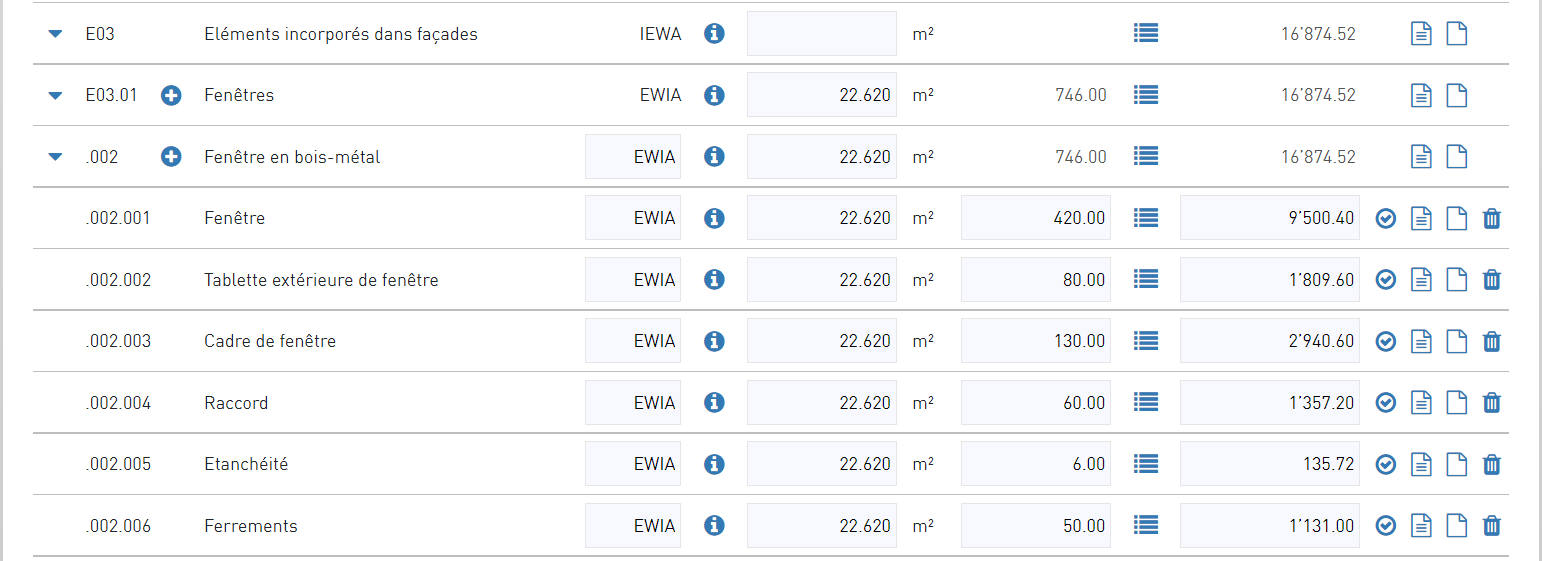The image size is (1542, 561).
Task: Open info for Tablette extérieure de fenêtre
Action: pos(714,280)
